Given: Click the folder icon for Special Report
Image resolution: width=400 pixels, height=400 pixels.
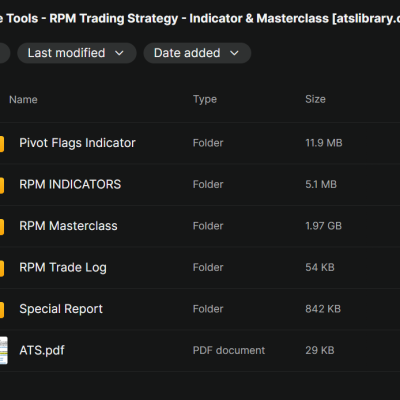Looking at the screenshot, I should (x=2, y=310).
